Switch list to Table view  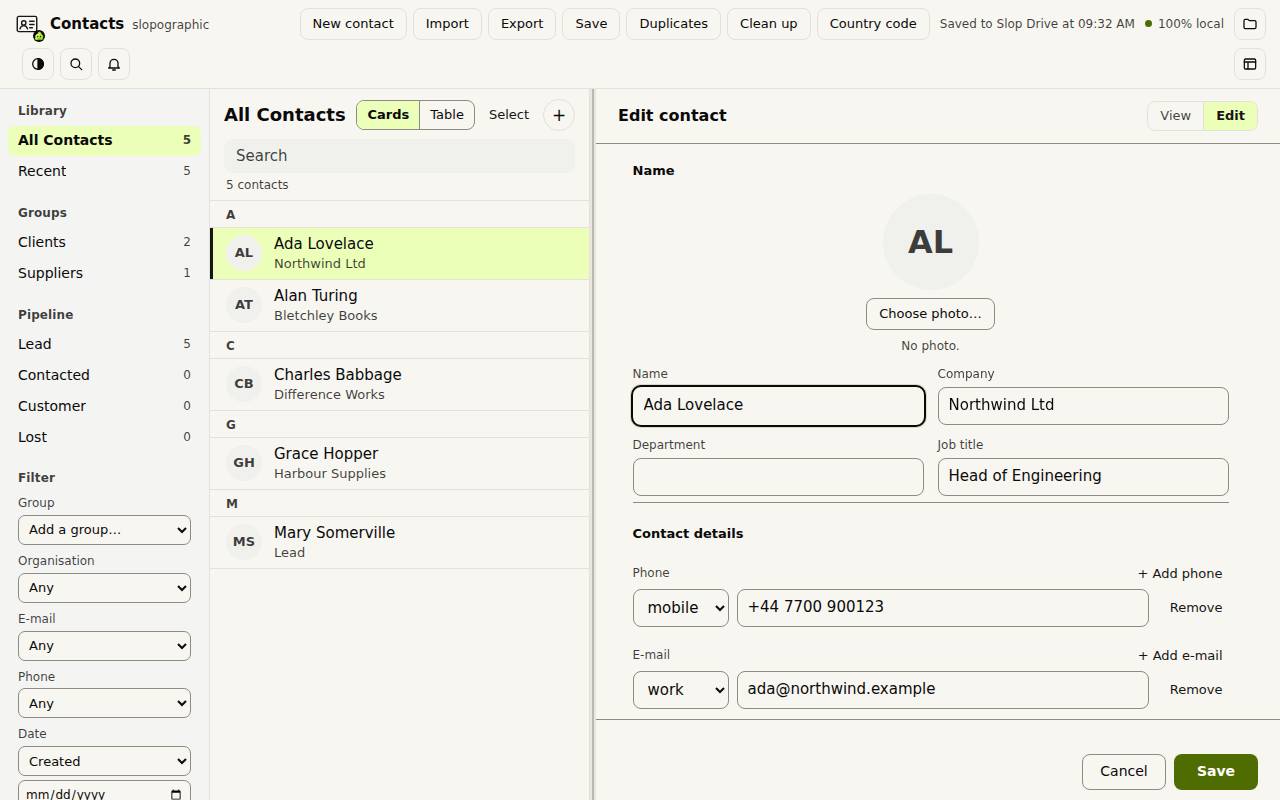[447, 115]
